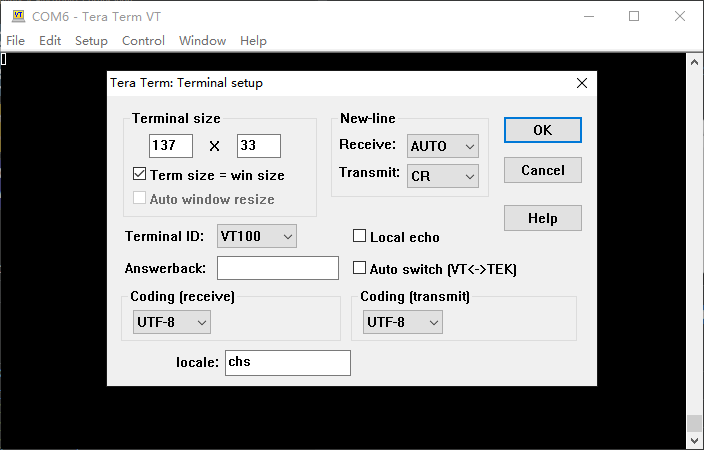Viewport: 704px width, 450px height.
Task: Open the New-line Transmit dropdown
Action: (x=443, y=176)
